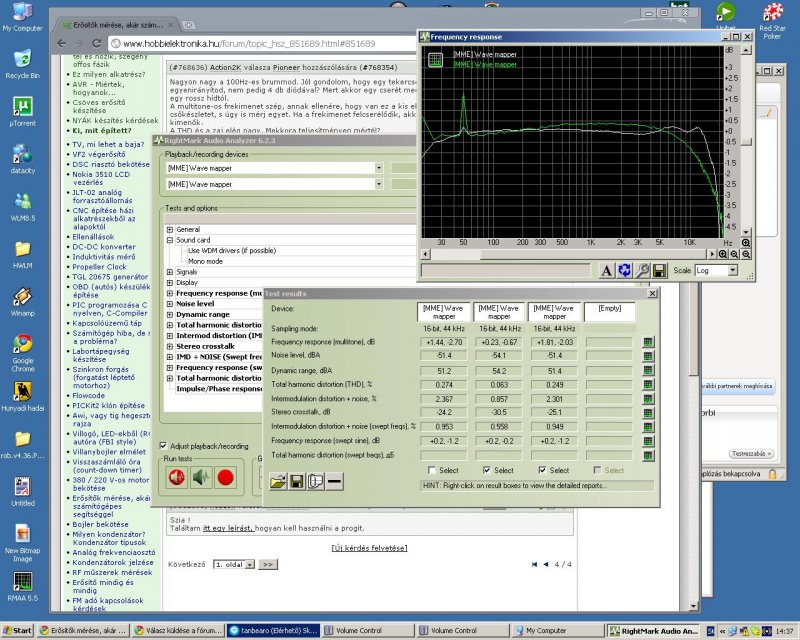Click the dB axis vertical scrollbar thumb

(x=746, y=141)
